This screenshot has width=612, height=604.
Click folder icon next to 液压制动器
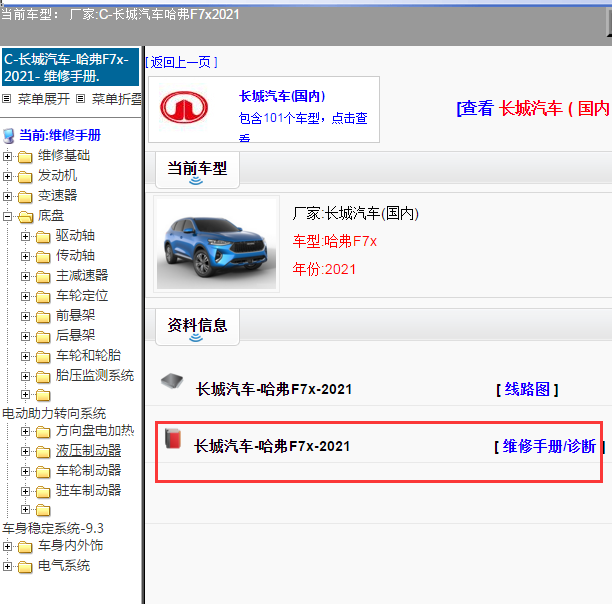[x=43, y=451]
